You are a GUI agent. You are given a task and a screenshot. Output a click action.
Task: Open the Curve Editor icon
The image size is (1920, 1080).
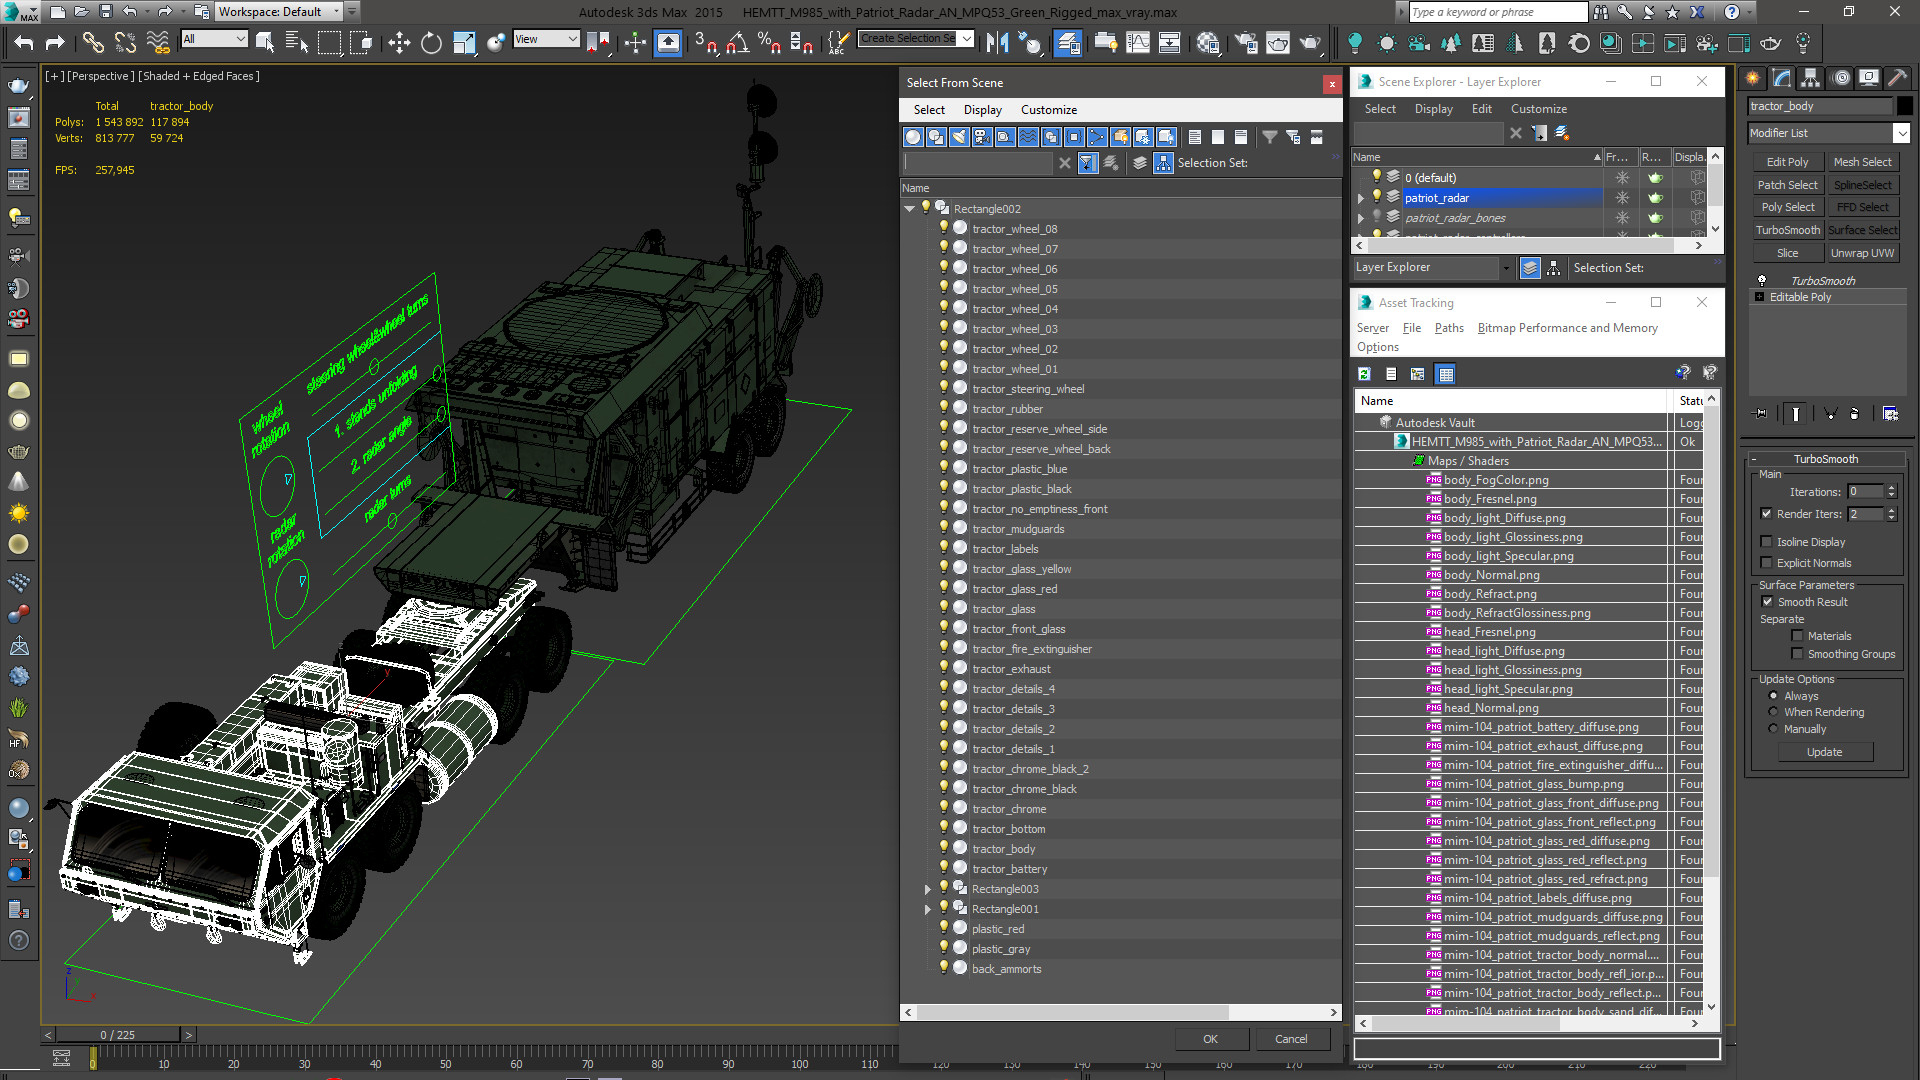pos(1138,42)
